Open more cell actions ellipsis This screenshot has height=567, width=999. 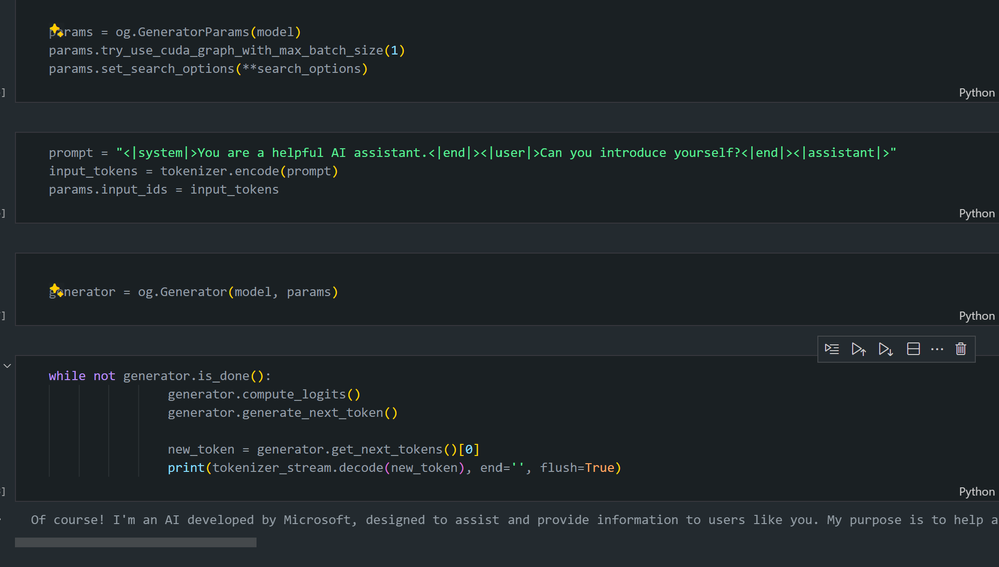[937, 349]
